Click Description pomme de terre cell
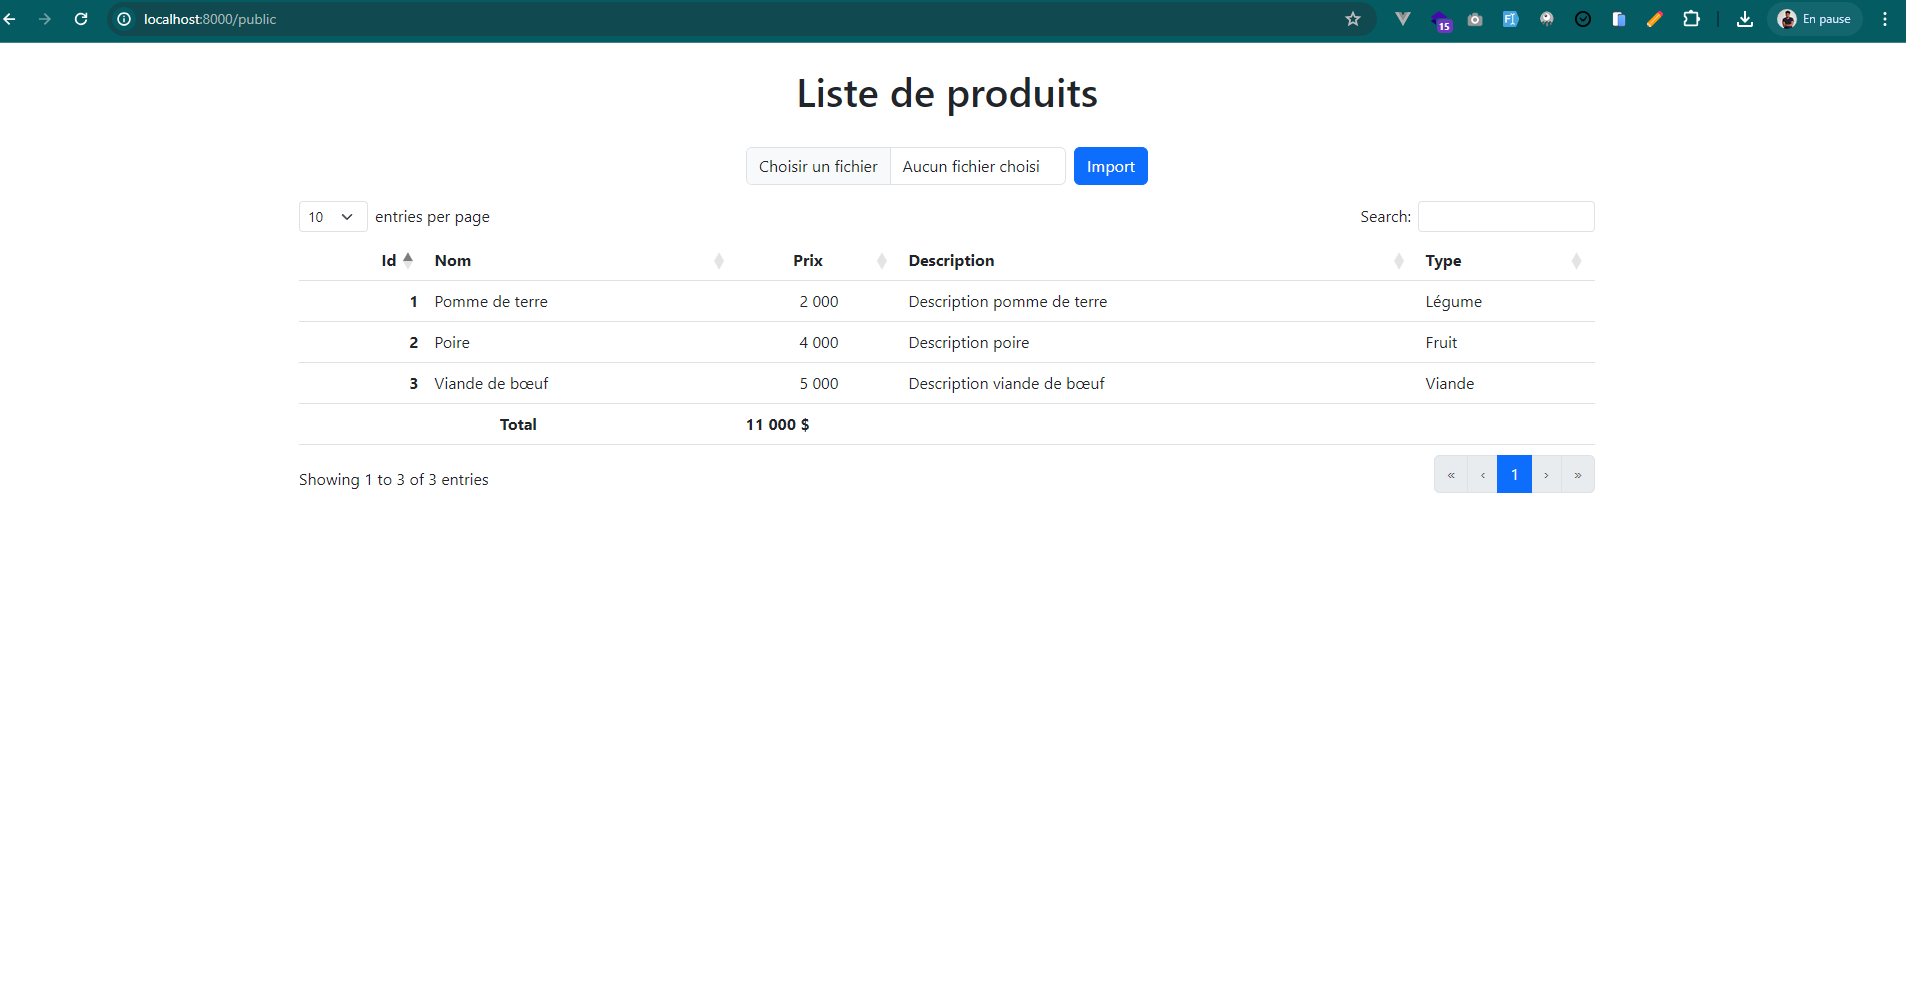 point(1008,302)
